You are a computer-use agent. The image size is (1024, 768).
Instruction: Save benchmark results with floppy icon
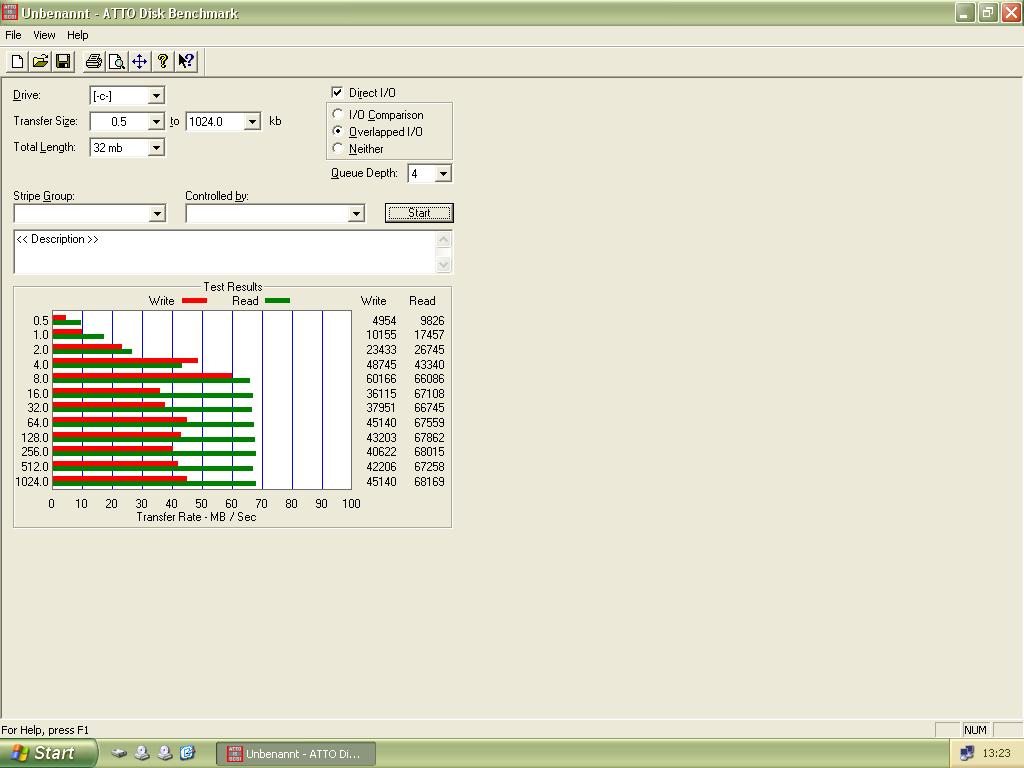pyautogui.click(x=63, y=61)
